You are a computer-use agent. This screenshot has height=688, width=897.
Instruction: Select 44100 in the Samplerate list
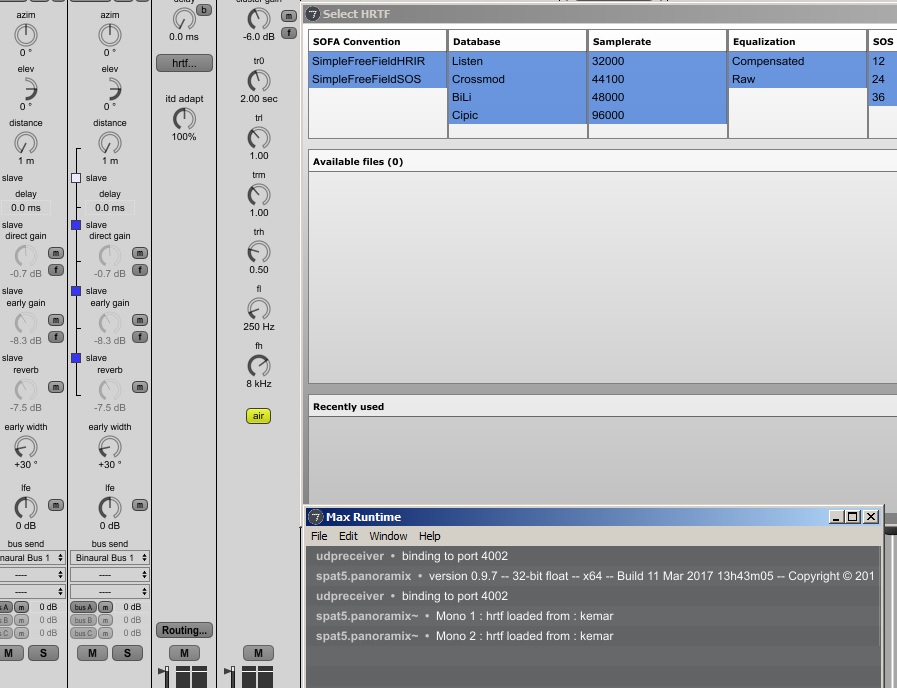657,79
